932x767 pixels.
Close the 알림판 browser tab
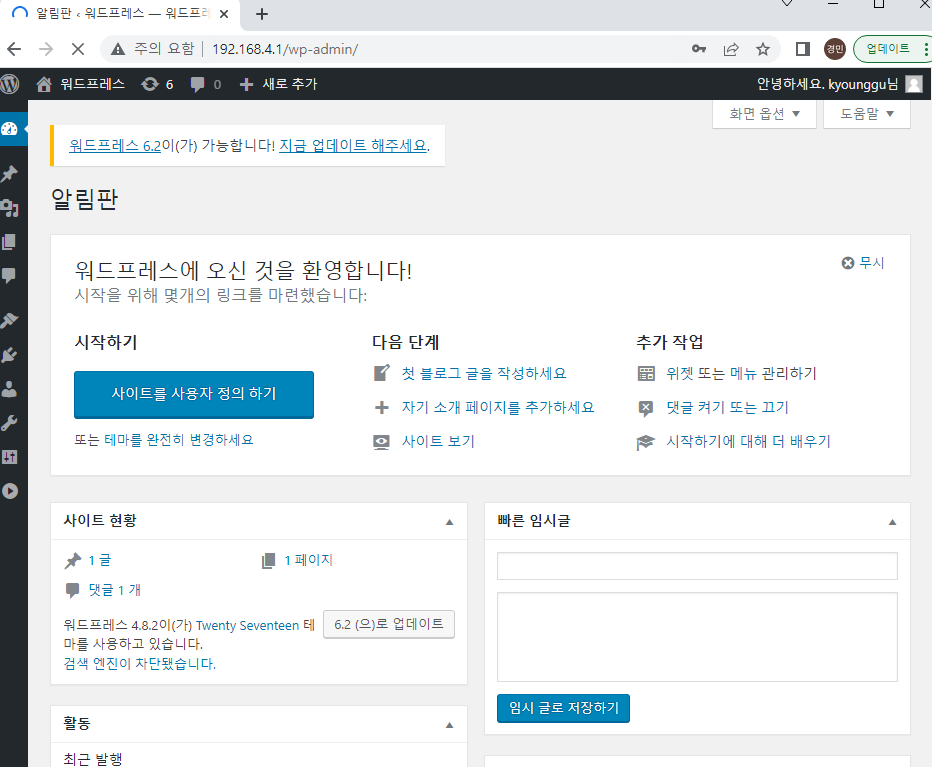click(224, 14)
